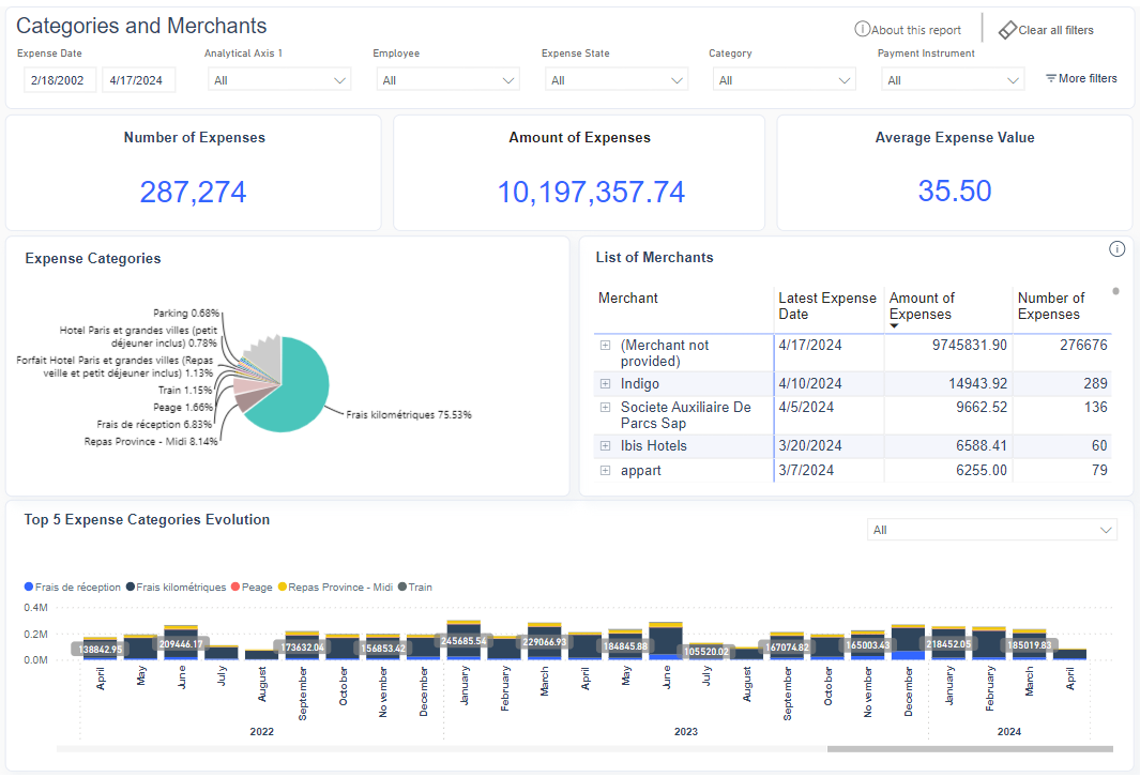
Task: Click the Frais de réception 6.83% label
Action: pyautogui.click(x=154, y=424)
